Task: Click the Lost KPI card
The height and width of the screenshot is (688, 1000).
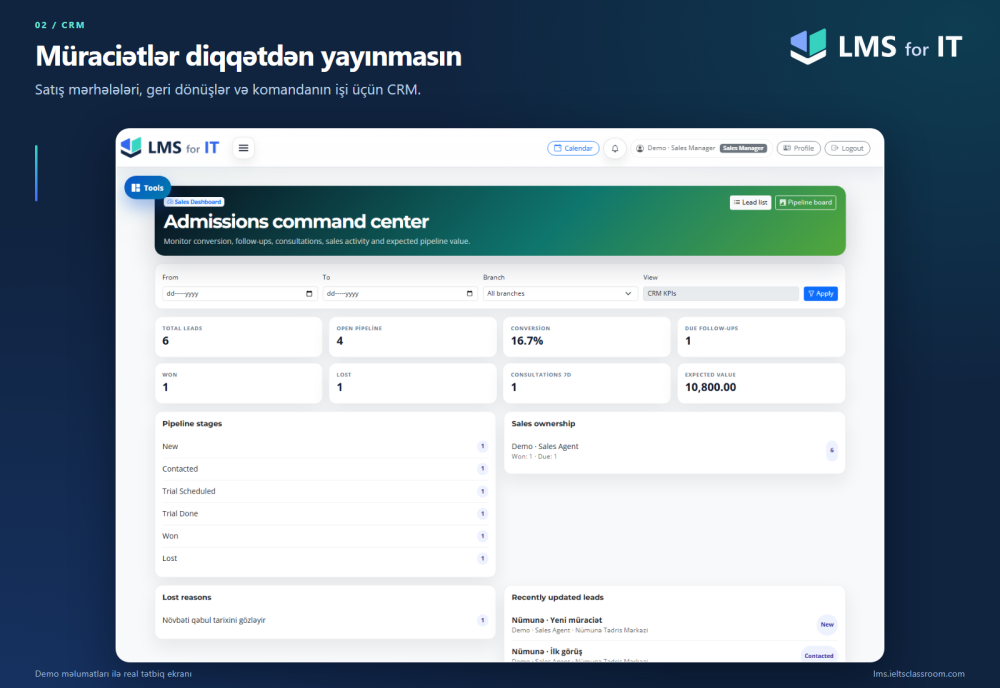Action: point(413,383)
